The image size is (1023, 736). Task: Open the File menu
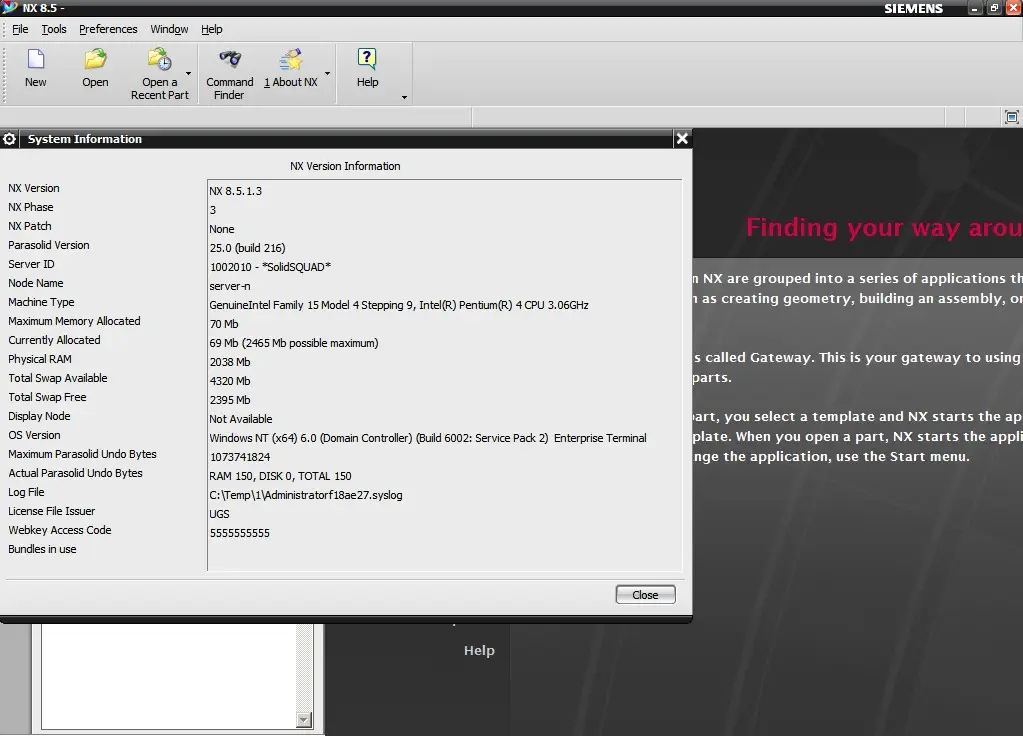(x=20, y=29)
